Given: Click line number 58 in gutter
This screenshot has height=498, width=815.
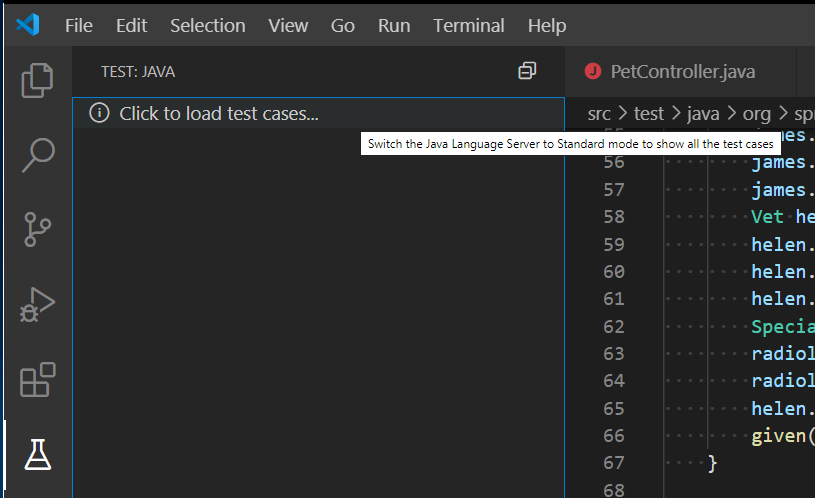Looking at the screenshot, I should 614,217.
